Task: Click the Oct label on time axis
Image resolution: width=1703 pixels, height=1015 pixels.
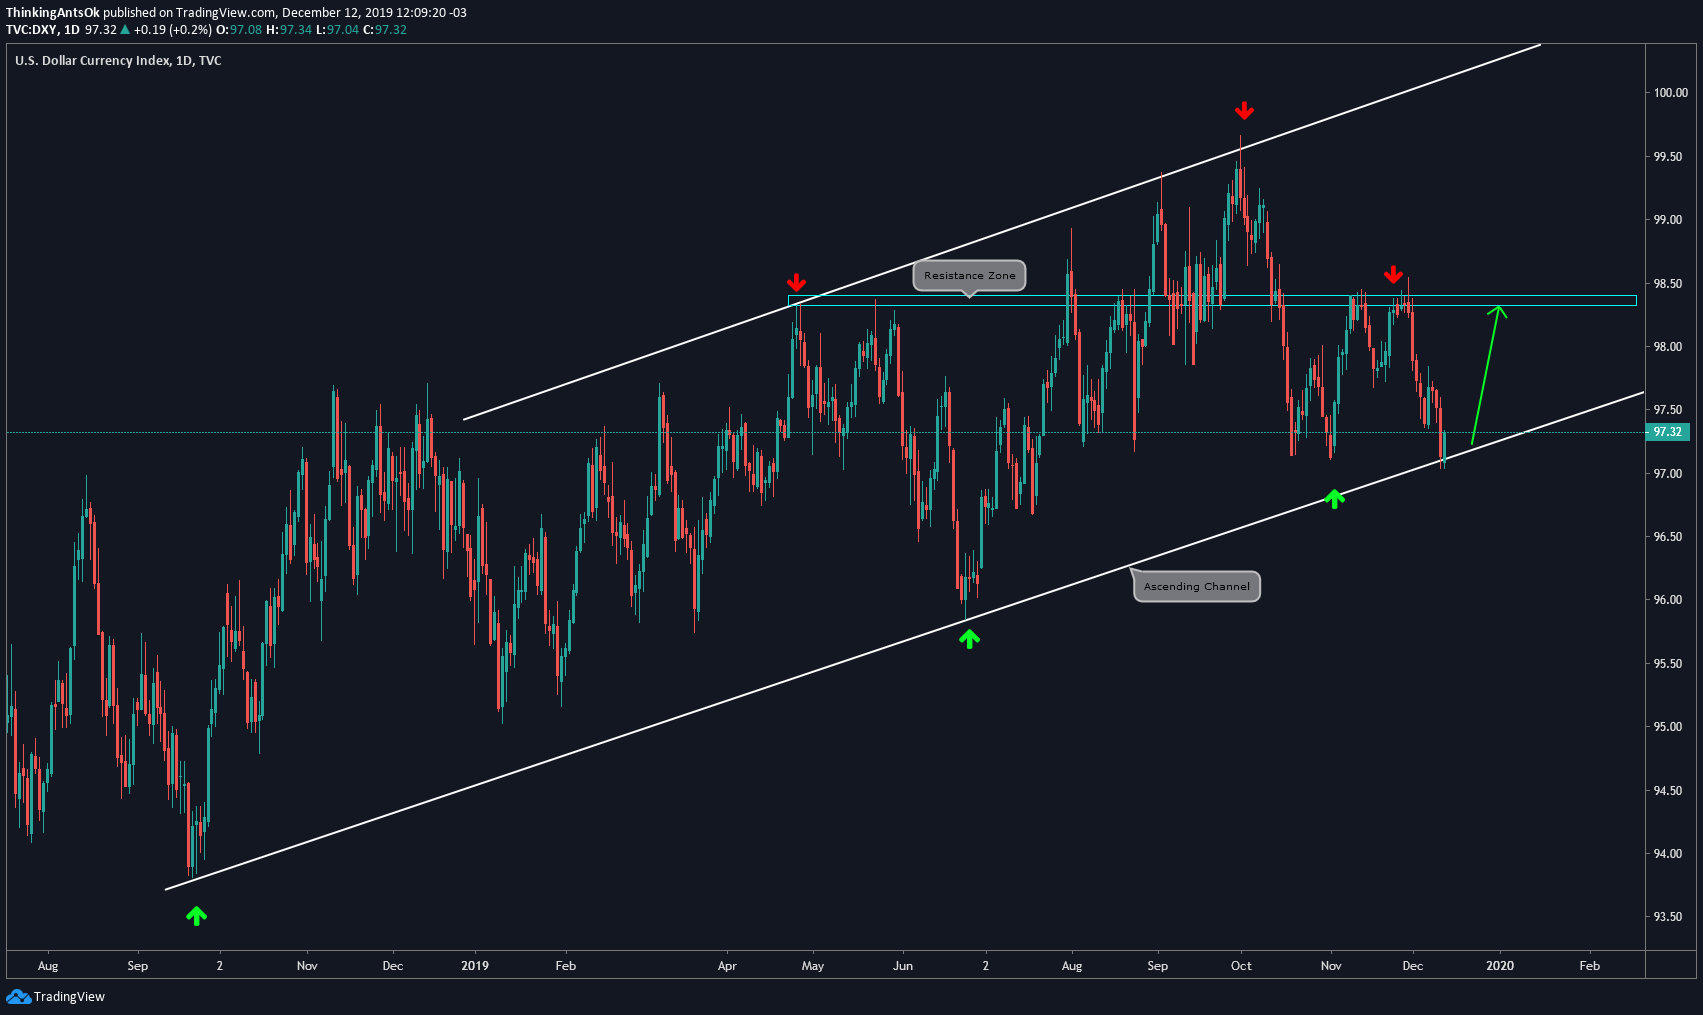Action: pos(1241,966)
